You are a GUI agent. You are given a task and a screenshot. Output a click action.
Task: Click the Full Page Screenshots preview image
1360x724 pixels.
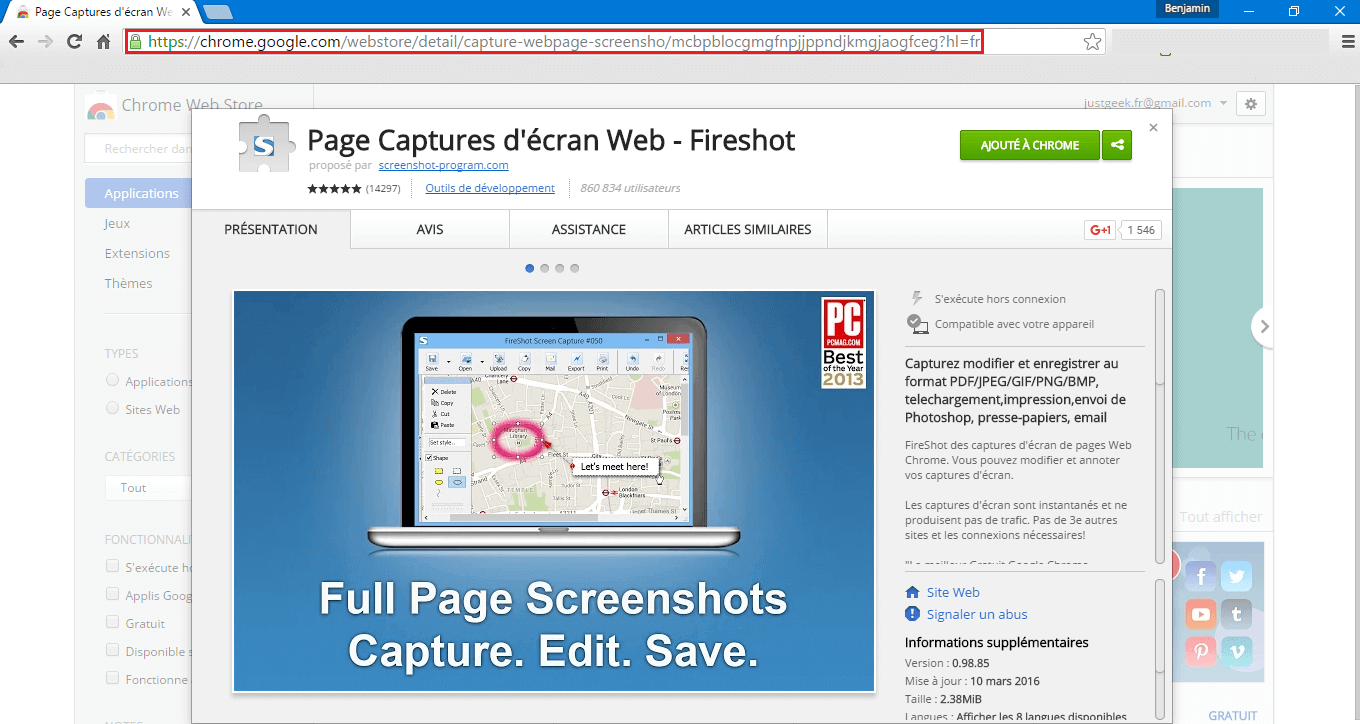click(x=554, y=491)
